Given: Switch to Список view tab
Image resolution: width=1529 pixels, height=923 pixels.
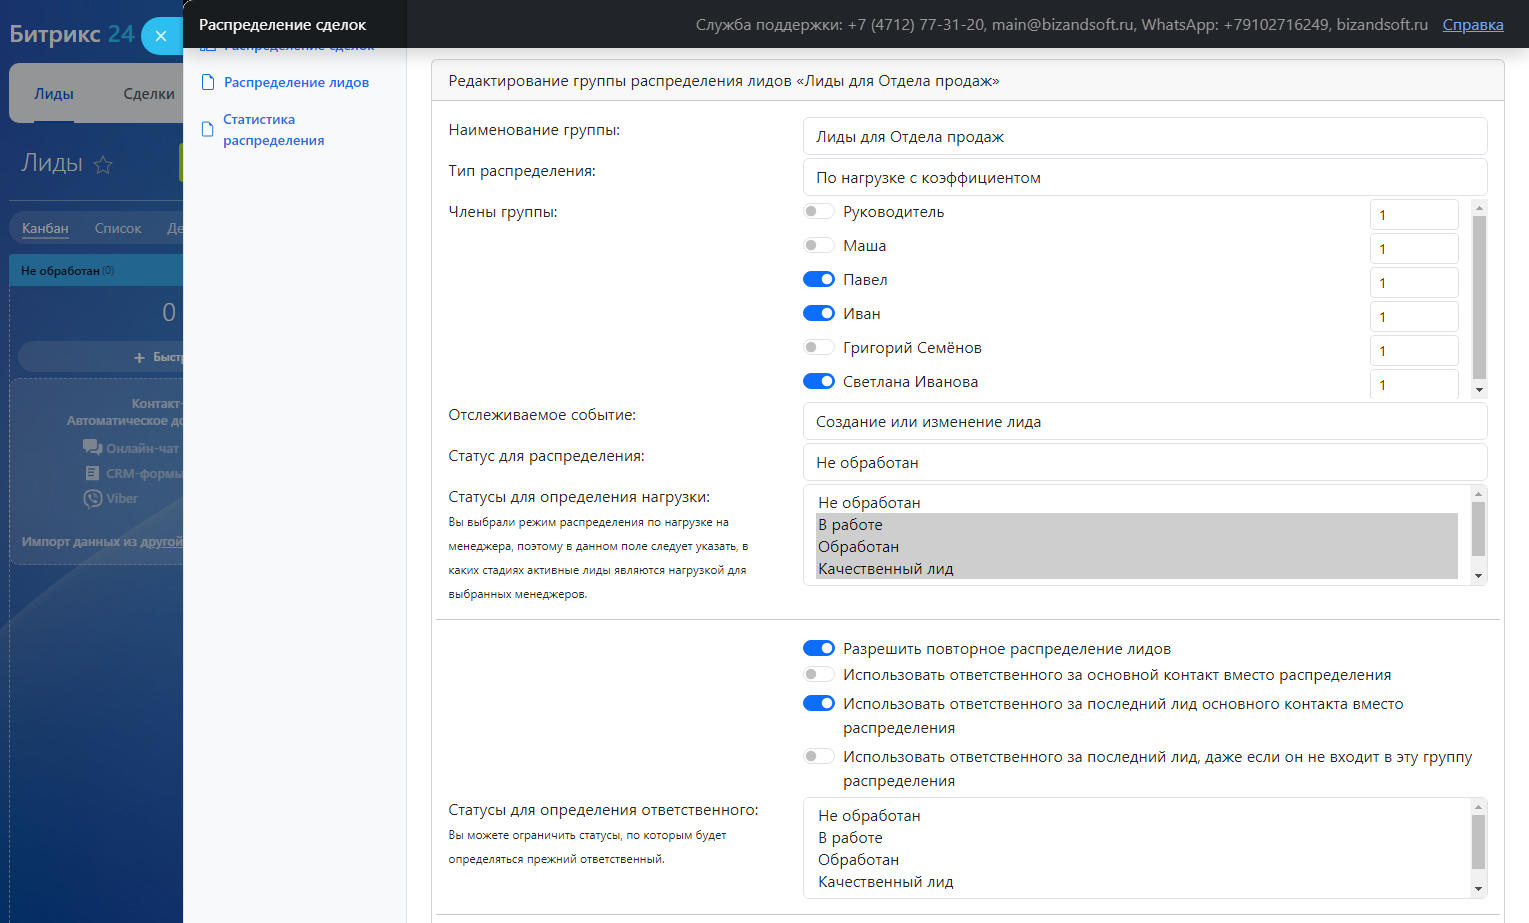Looking at the screenshot, I should [118, 228].
